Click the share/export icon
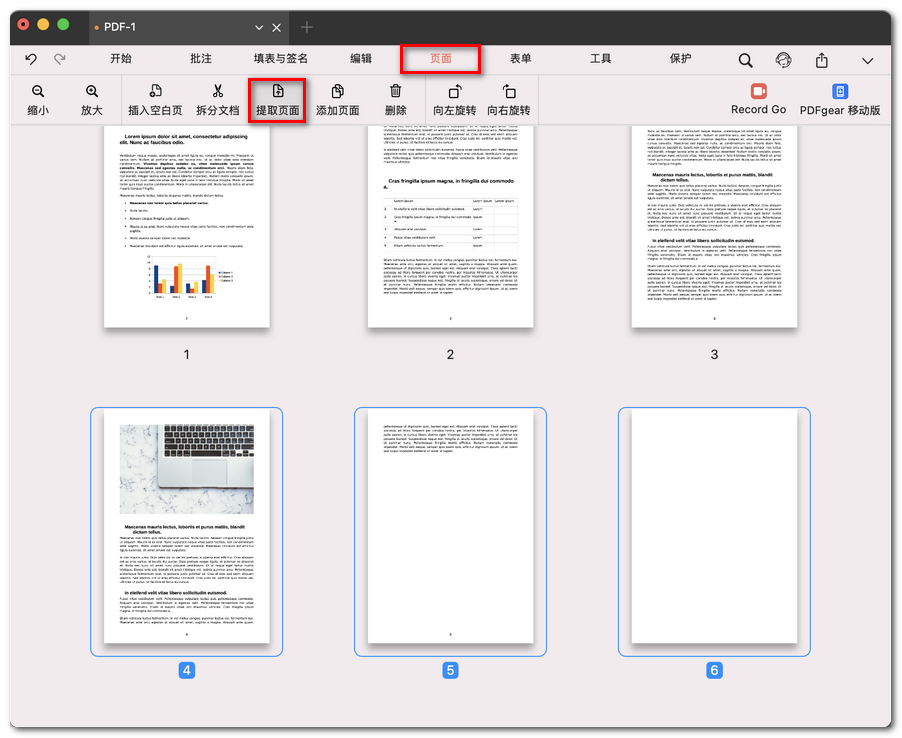 [x=821, y=59]
